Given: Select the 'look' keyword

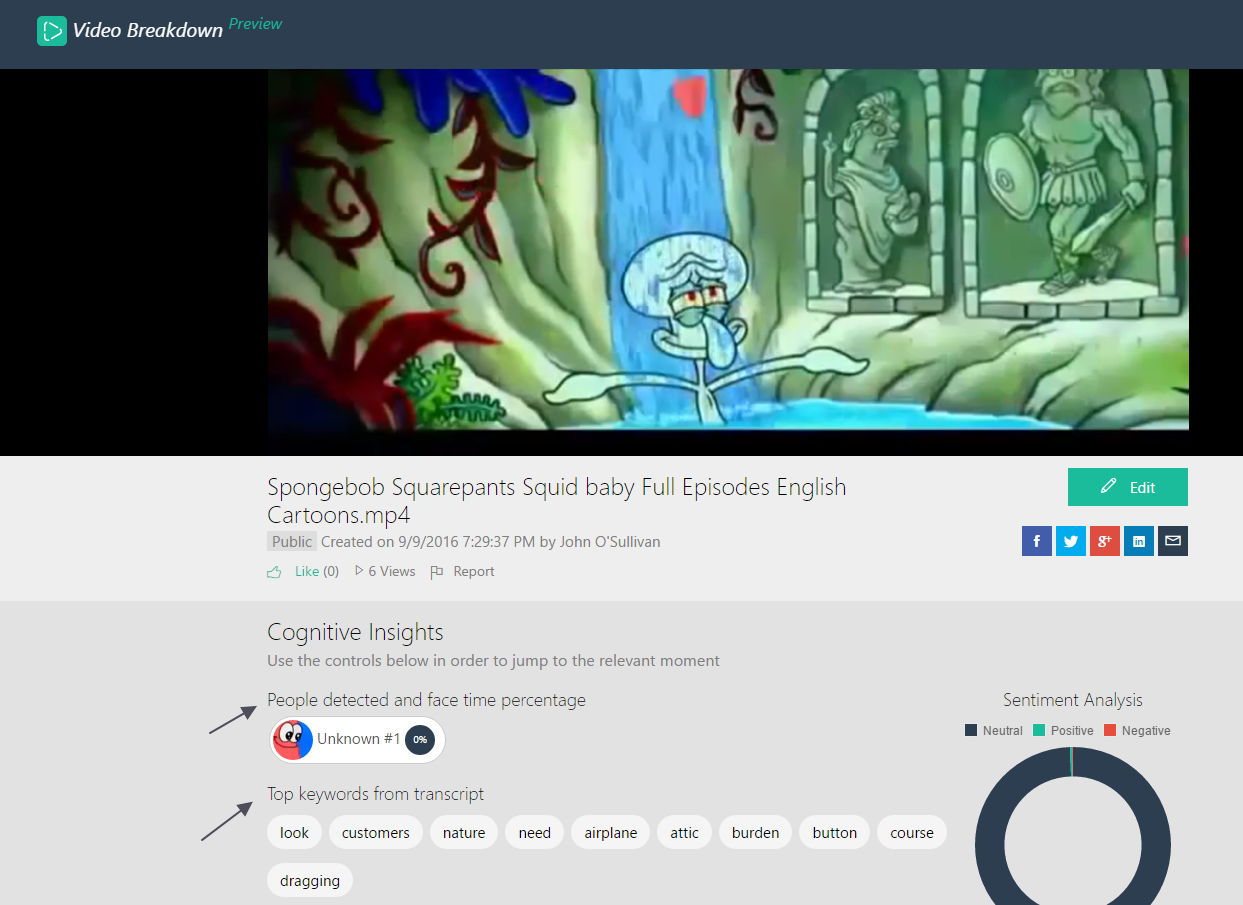Looking at the screenshot, I should 294,832.
